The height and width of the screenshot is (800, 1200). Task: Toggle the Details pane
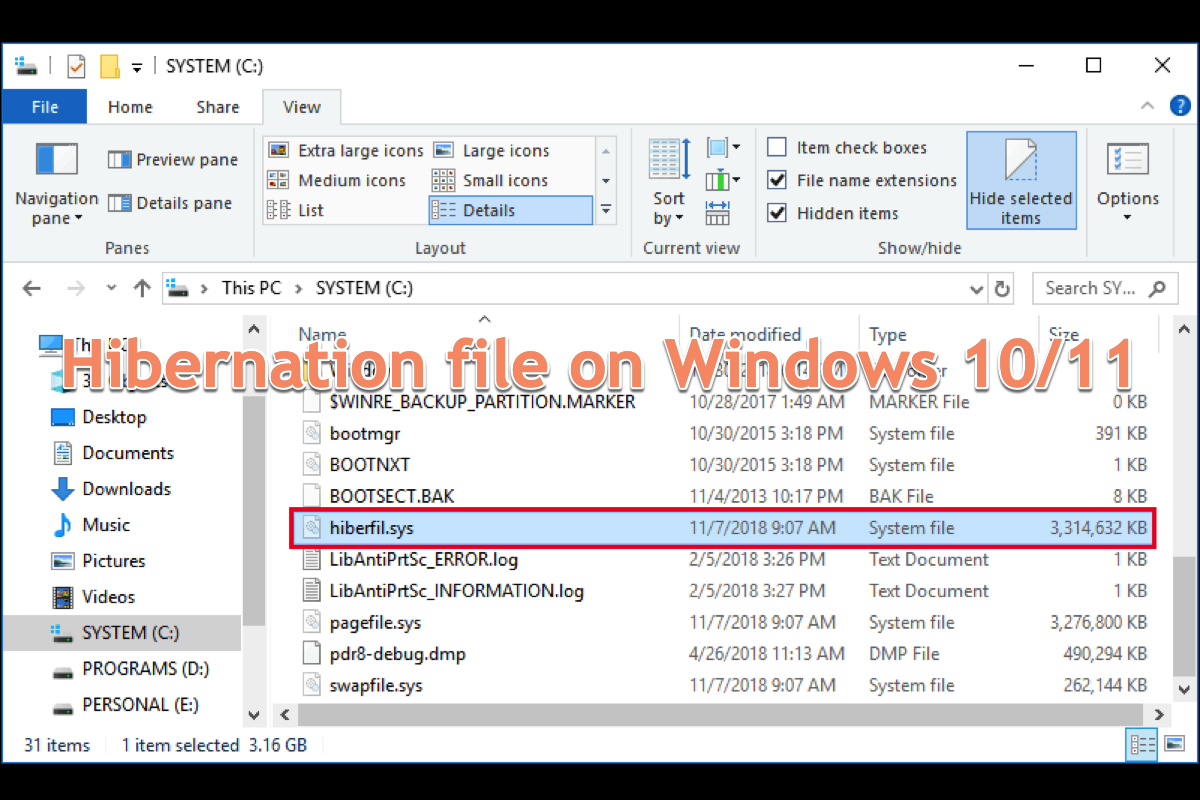point(170,203)
